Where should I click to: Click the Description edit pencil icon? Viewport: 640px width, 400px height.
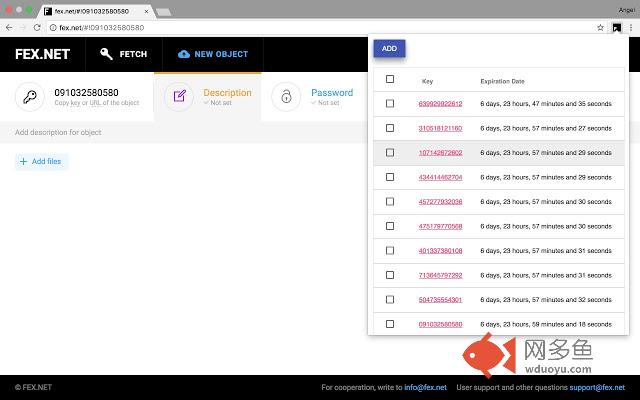pos(179,96)
